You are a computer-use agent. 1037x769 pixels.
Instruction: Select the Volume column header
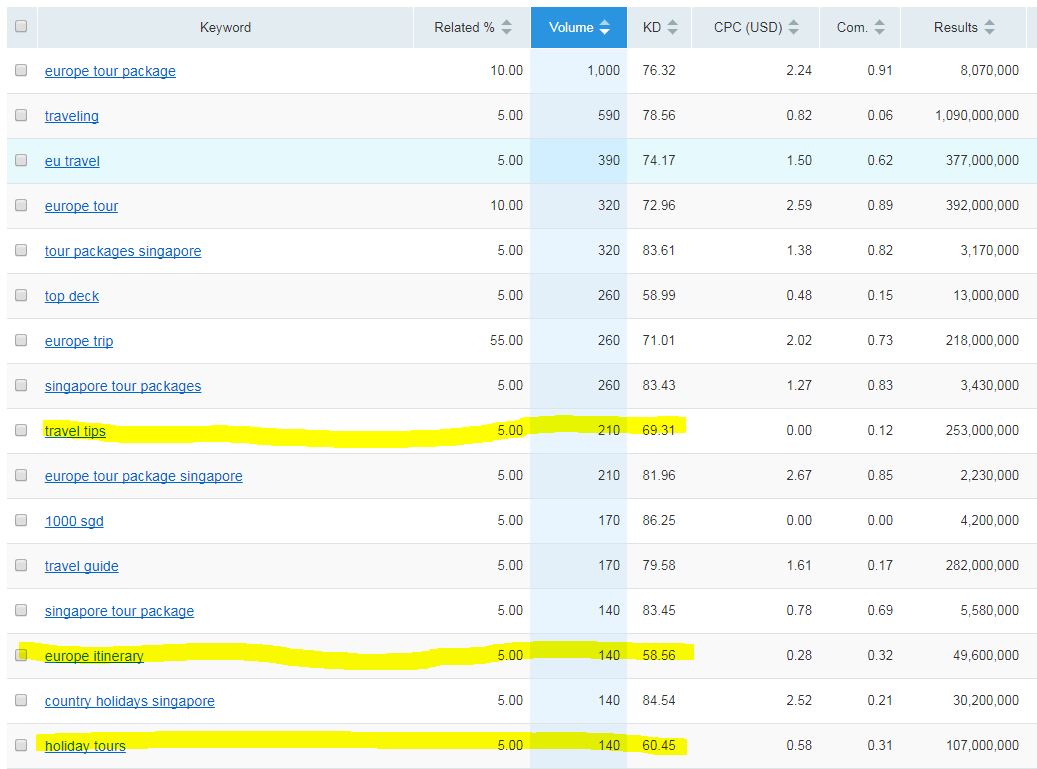pyautogui.click(x=579, y=27)
